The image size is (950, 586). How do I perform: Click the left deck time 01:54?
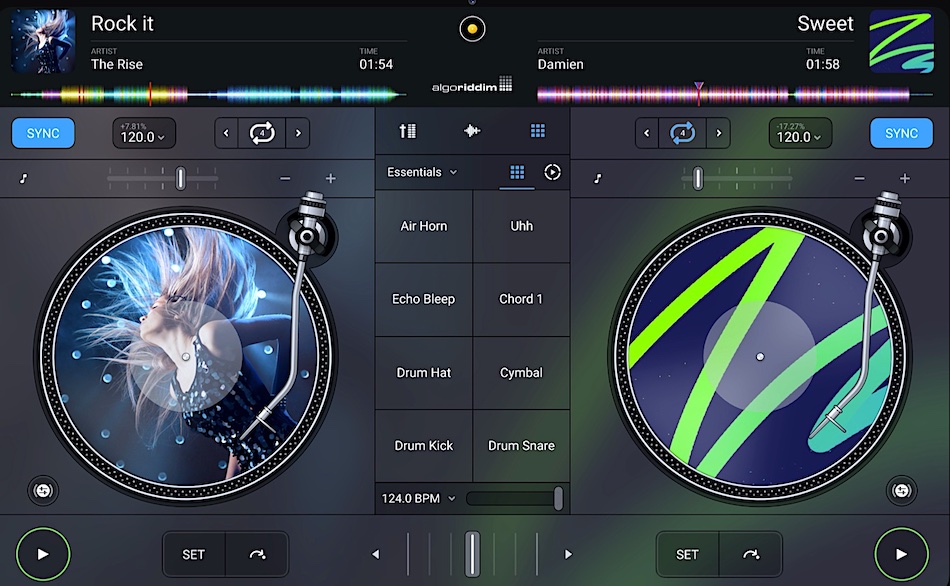(376, 64)
